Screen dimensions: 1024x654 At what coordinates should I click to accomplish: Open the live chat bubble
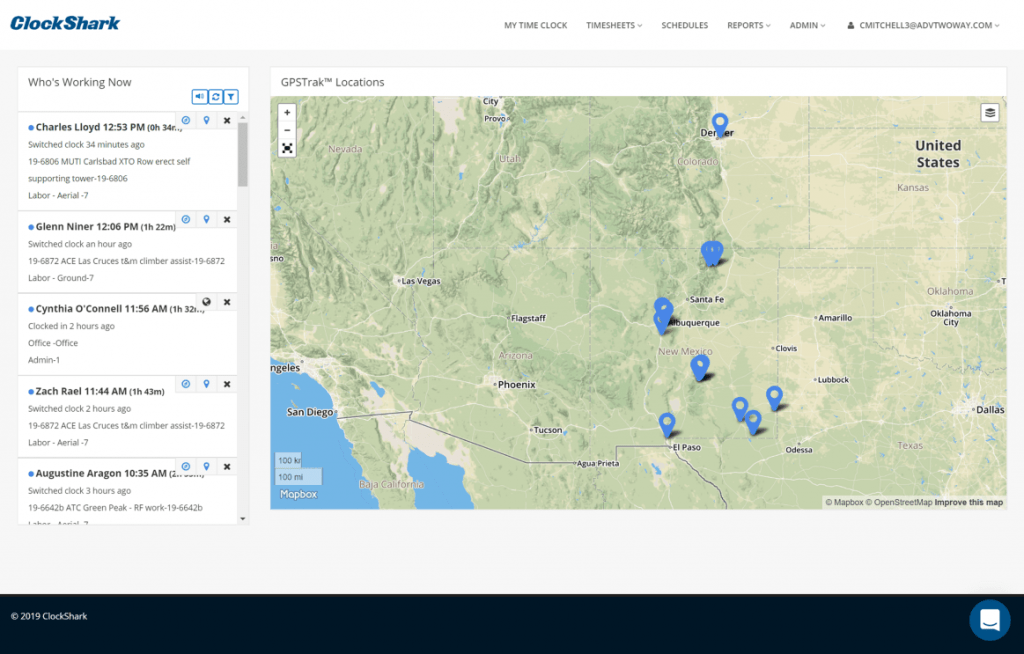coord(989,619)
